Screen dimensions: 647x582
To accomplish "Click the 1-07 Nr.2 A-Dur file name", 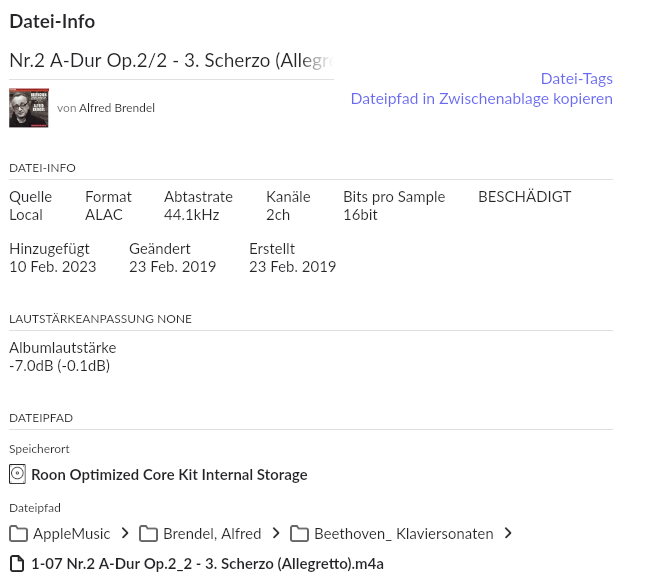I will 208,564.
